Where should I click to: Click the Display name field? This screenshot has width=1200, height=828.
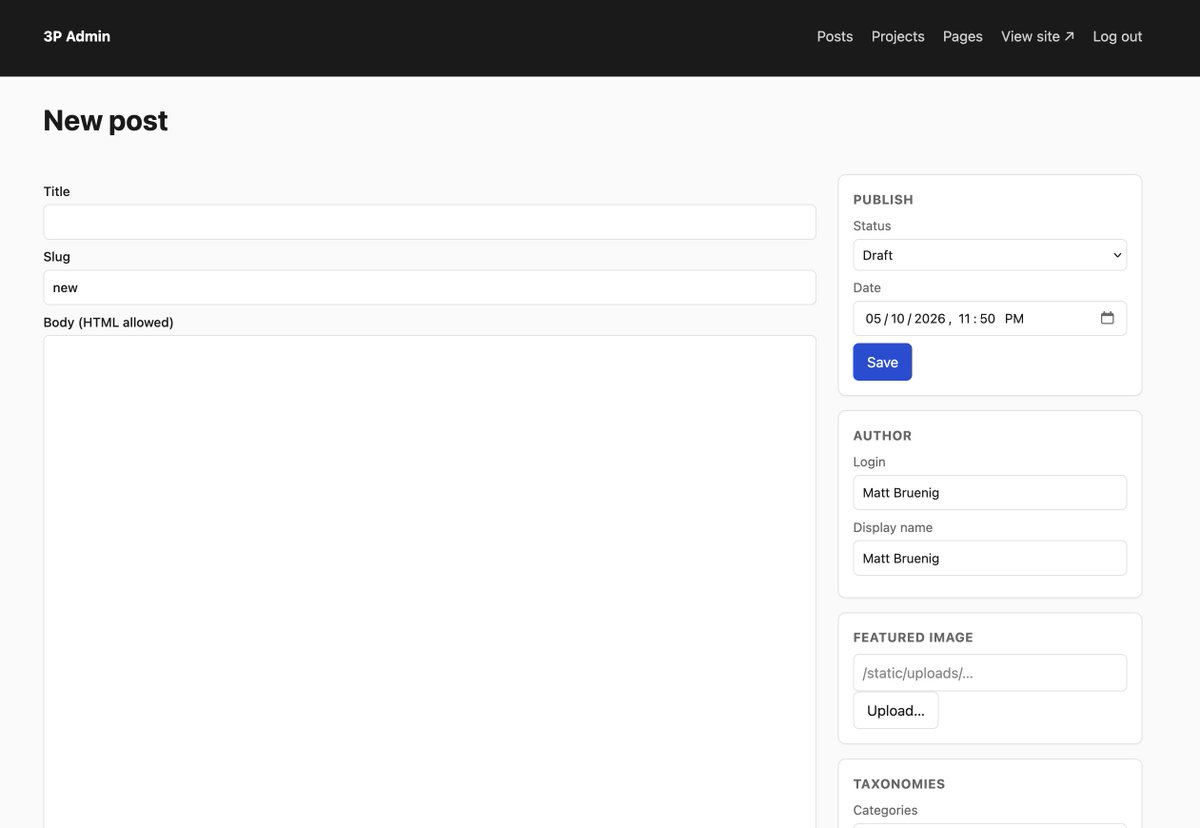click(x=990, y=558)
